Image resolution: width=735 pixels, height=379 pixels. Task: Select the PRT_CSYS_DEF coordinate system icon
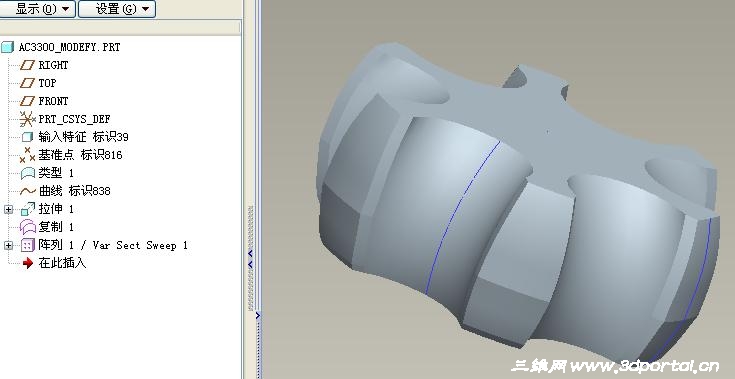coord(27,119)
